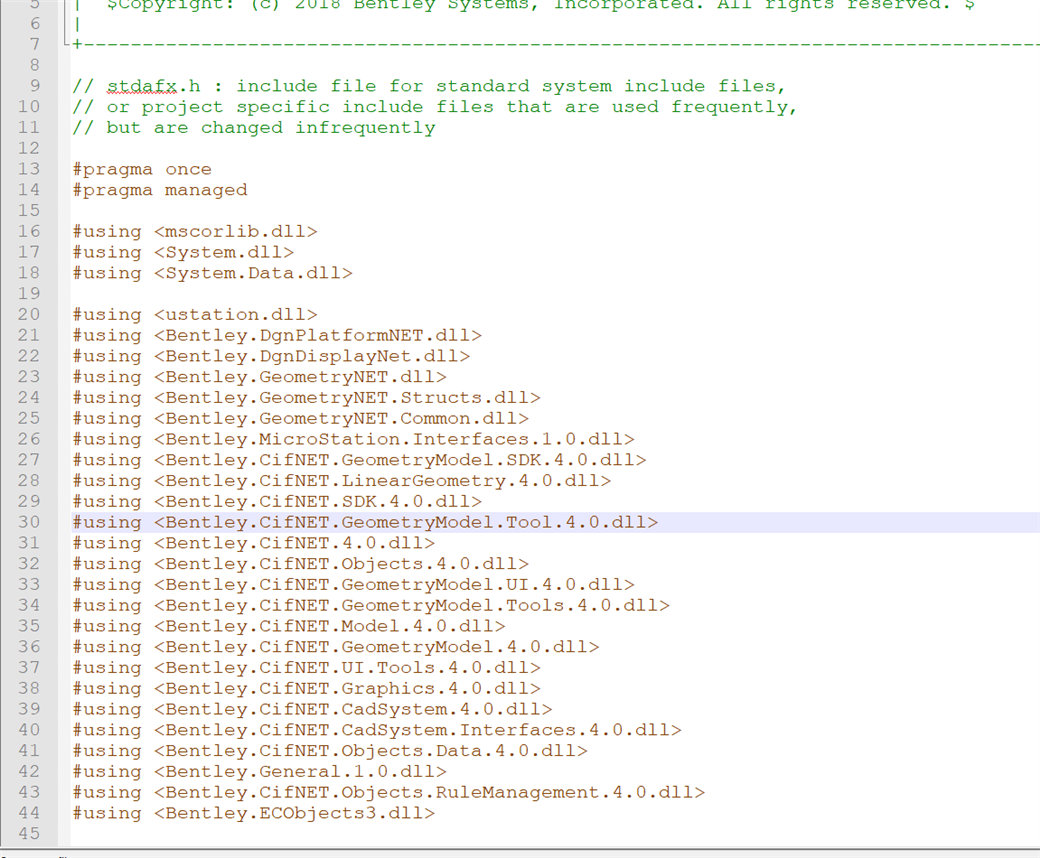Click line number 30 in the margin

29,522
